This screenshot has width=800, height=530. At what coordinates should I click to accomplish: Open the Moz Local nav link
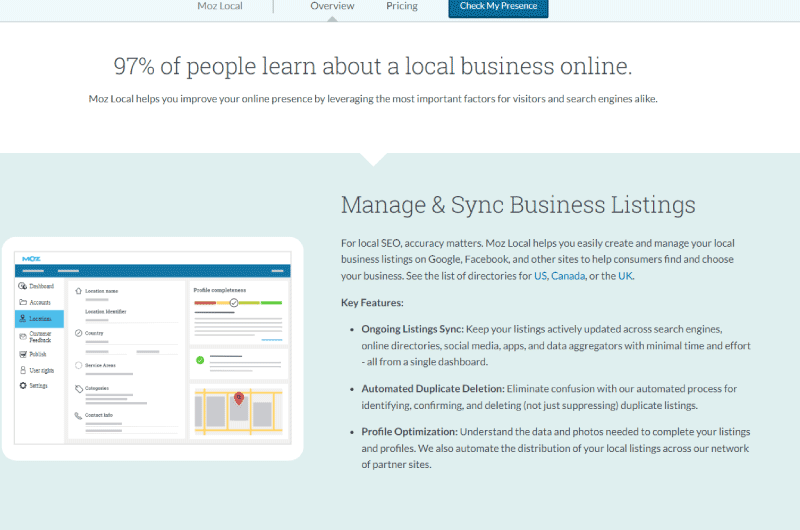[220, 6]
